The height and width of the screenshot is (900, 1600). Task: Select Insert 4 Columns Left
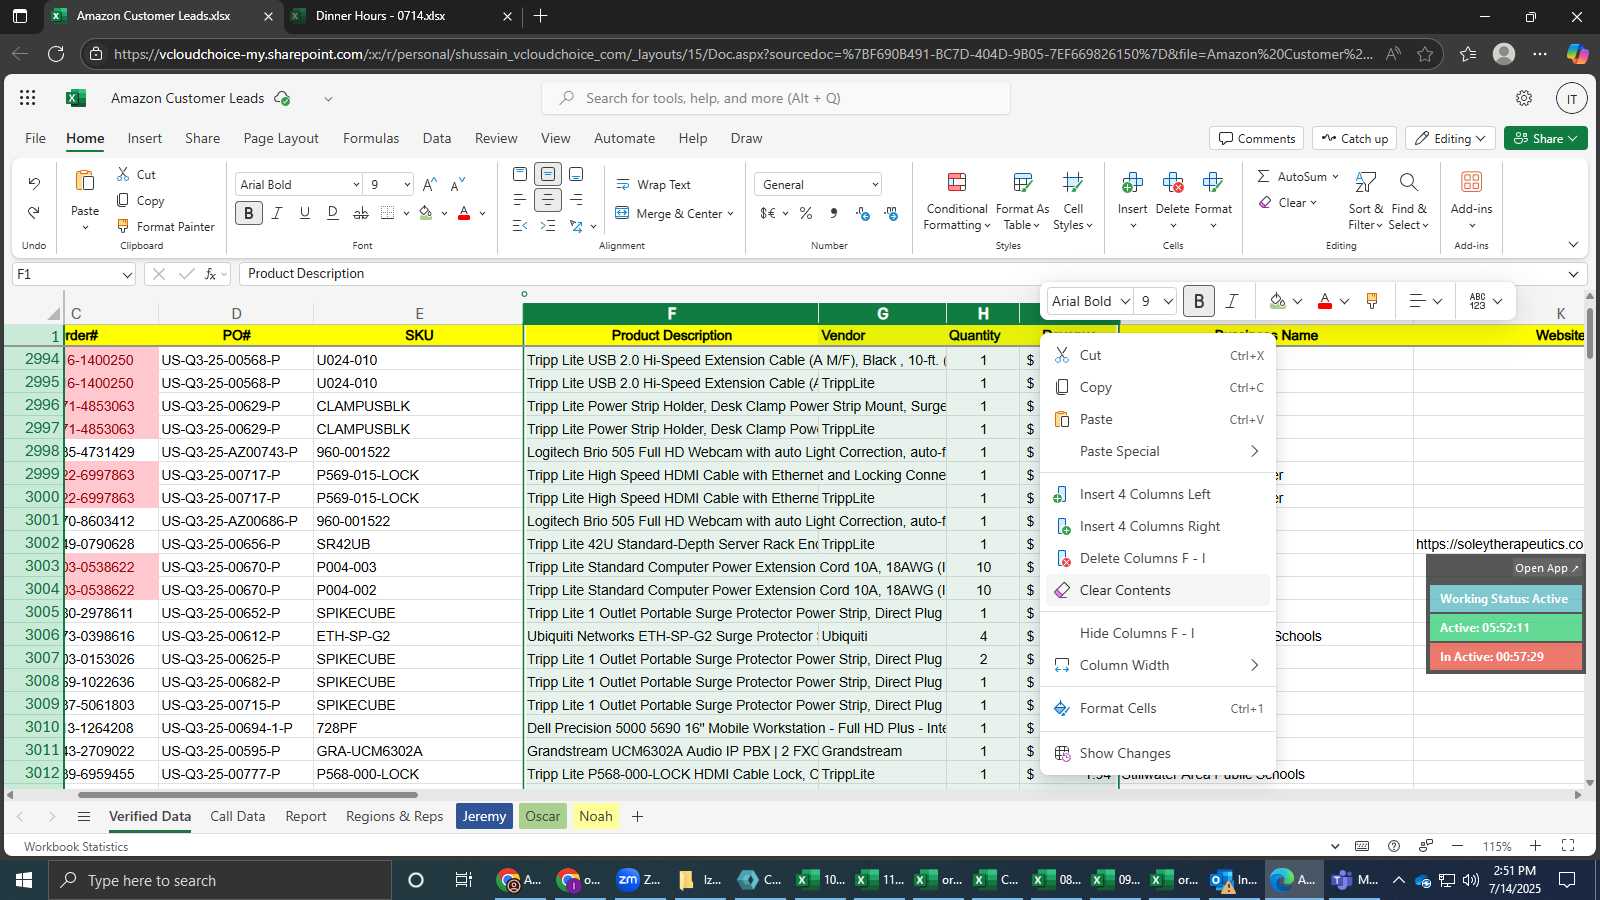pyautogui.click(x=1158, y=494)
